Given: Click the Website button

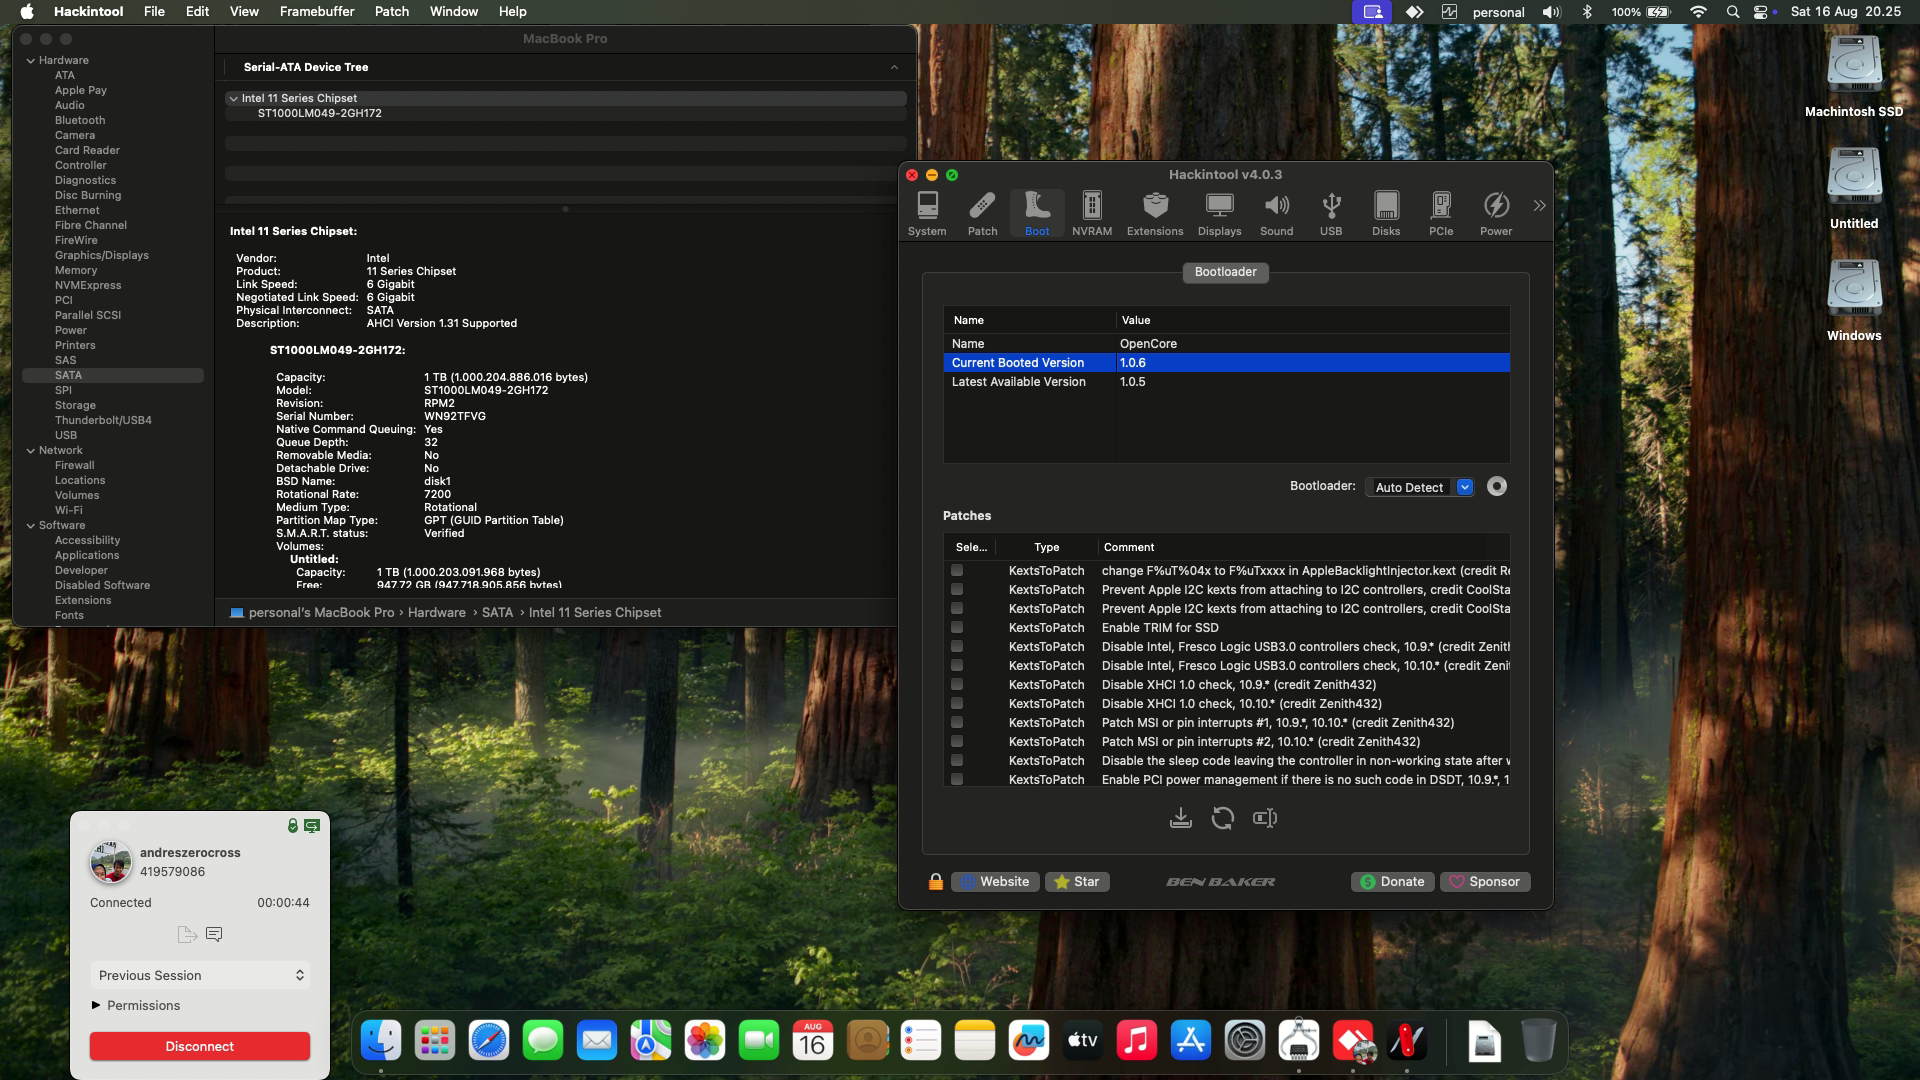Looking at the screenshot, I should [x=995, y=881].
